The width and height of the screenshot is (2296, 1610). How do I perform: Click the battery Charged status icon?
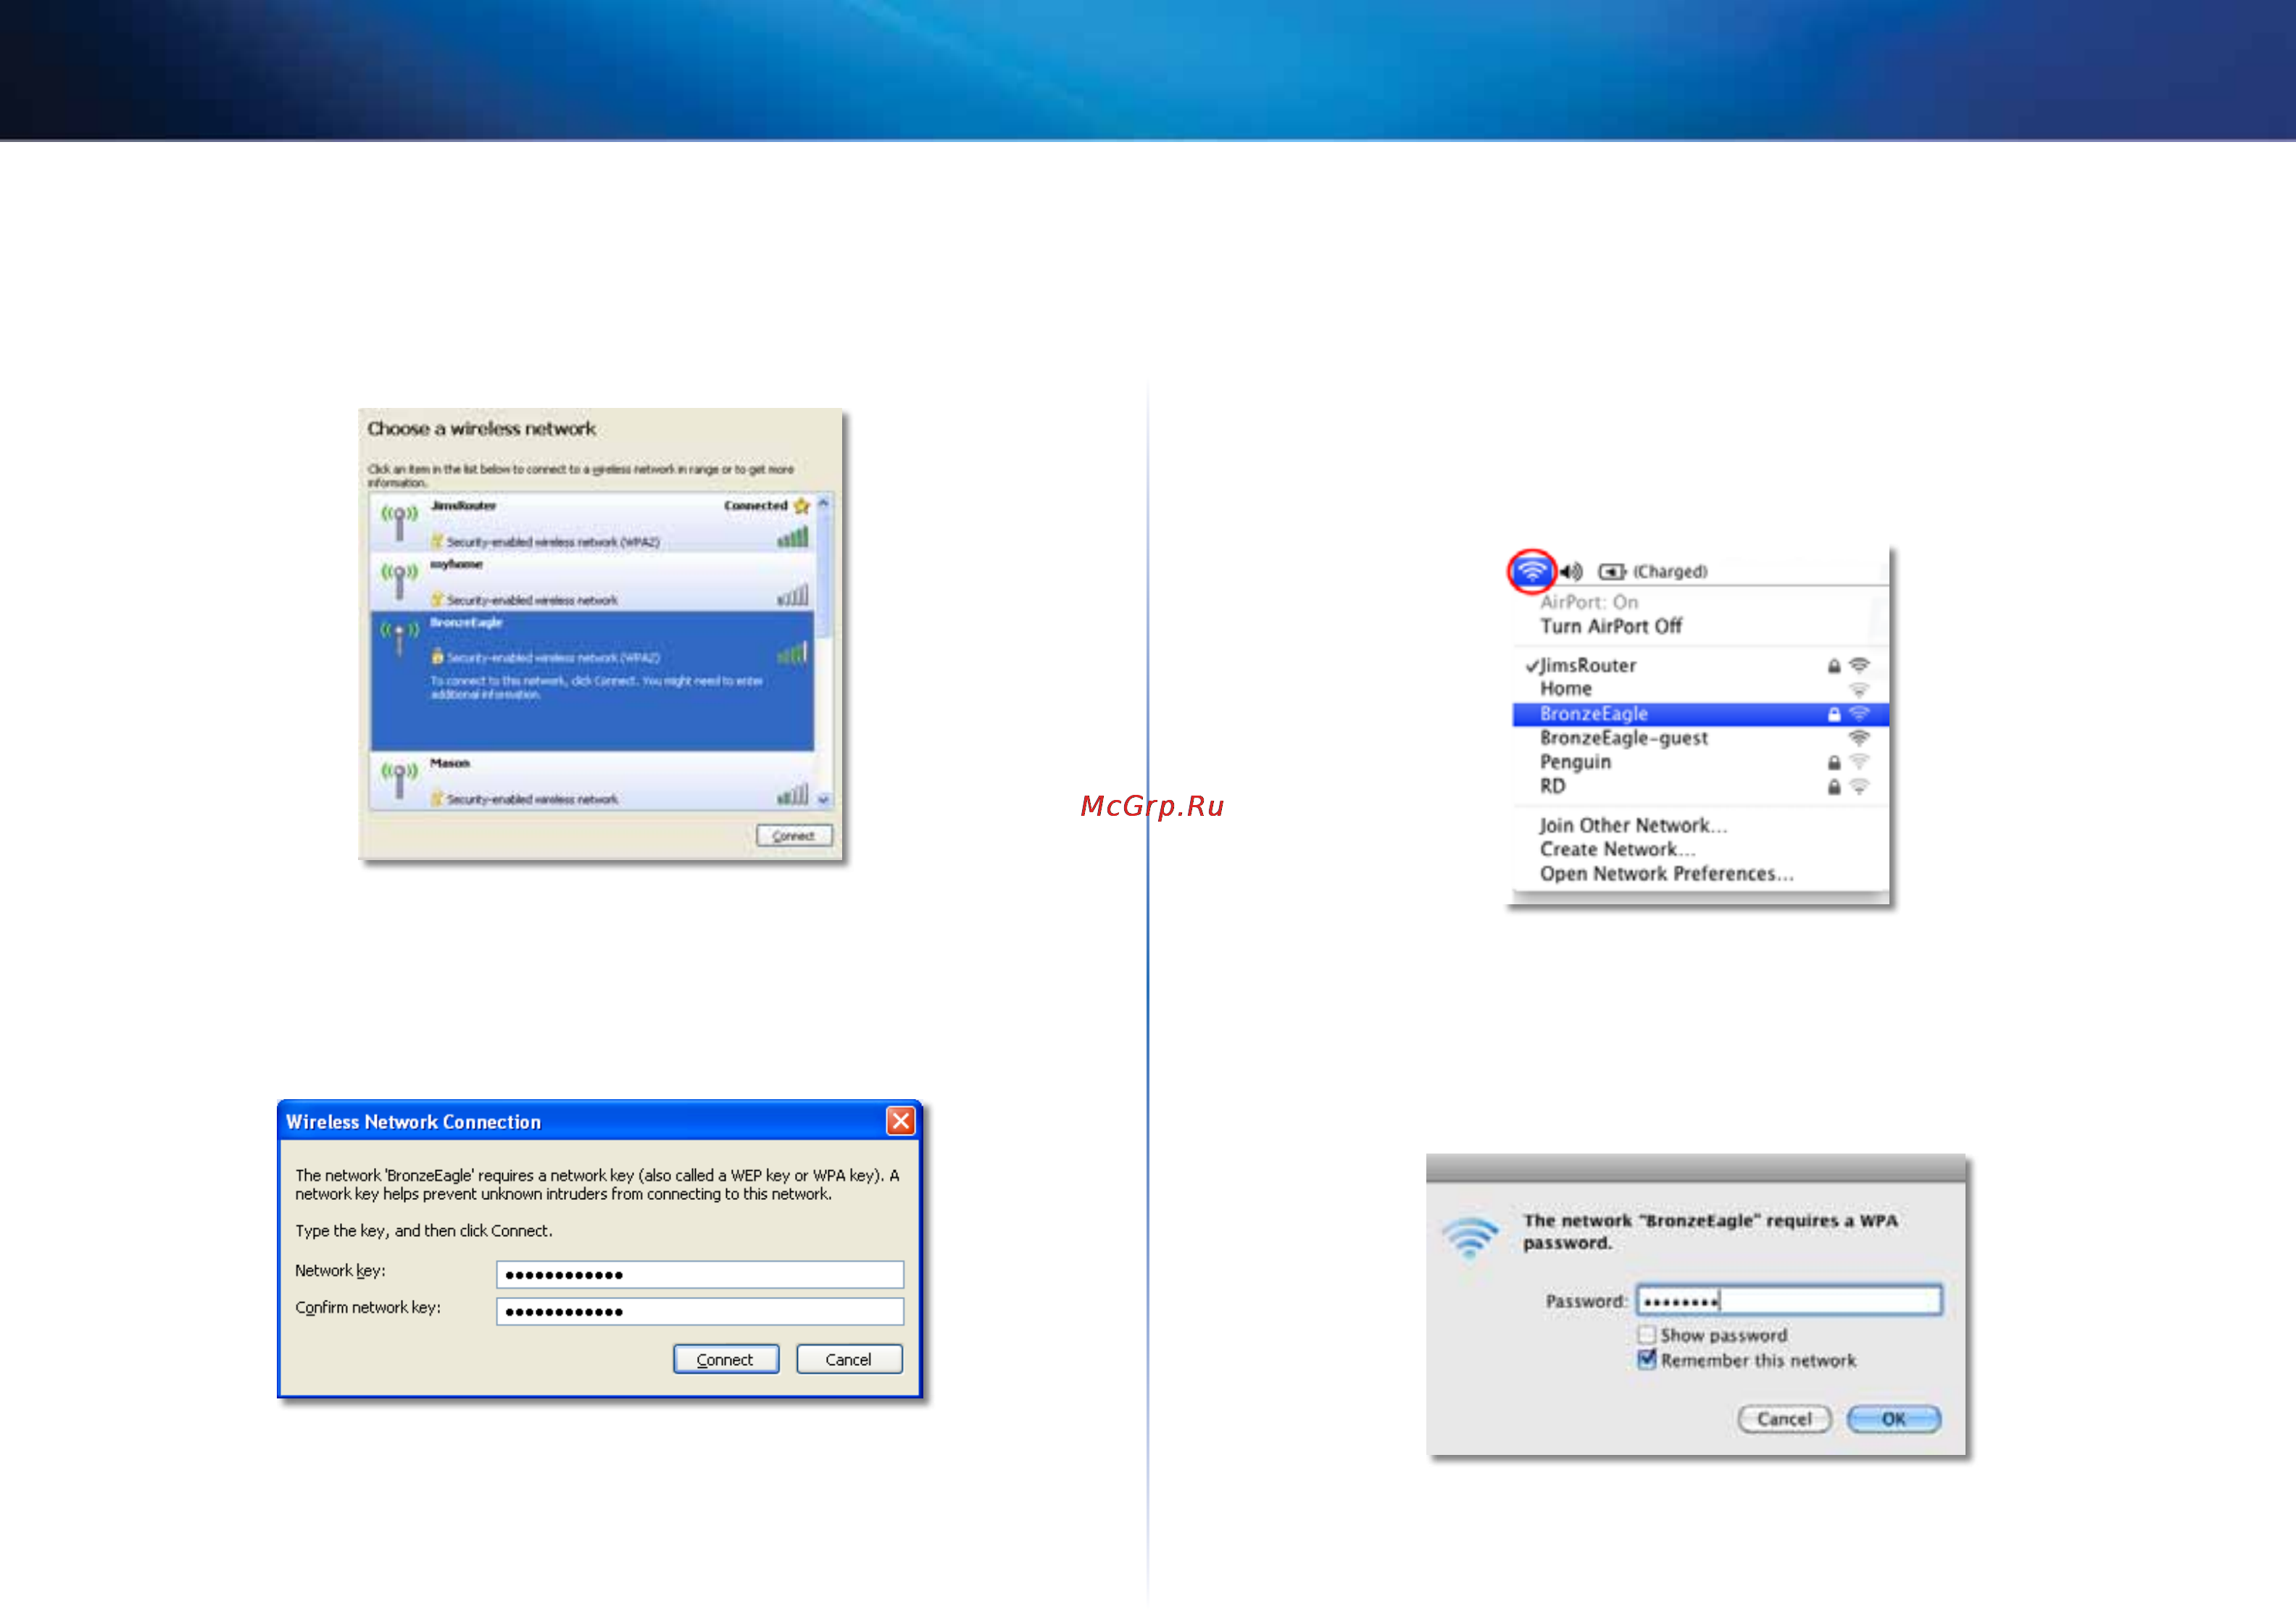(1612, 571)
